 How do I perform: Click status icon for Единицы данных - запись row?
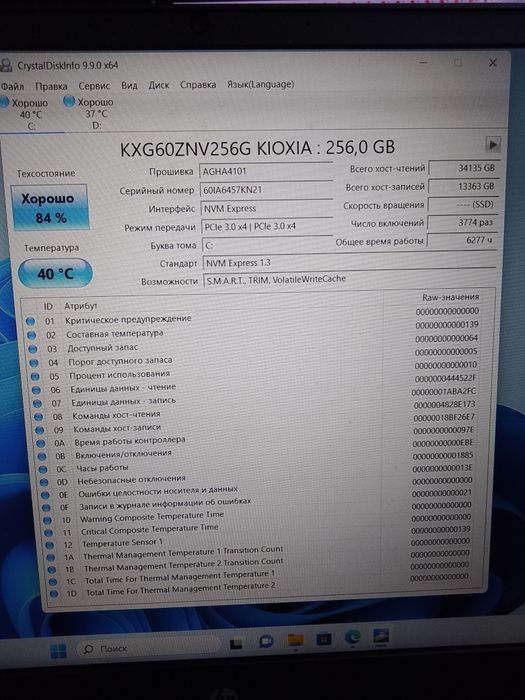click(x=37, y=403)
